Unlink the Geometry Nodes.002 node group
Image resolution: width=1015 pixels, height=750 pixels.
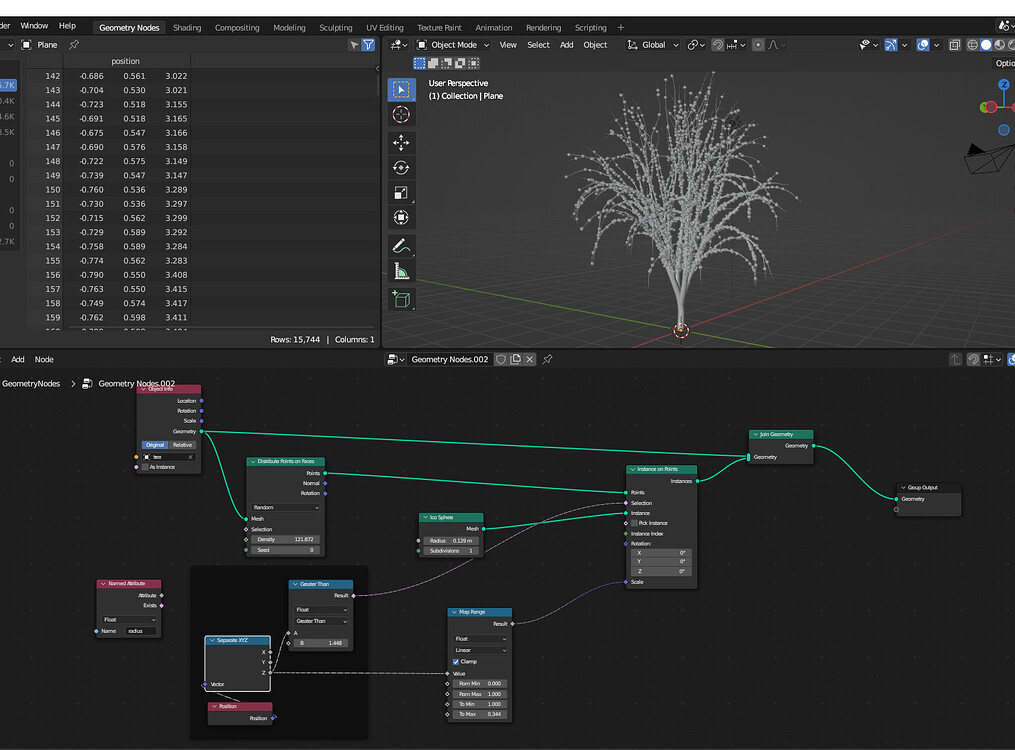[x=530, y=359]
